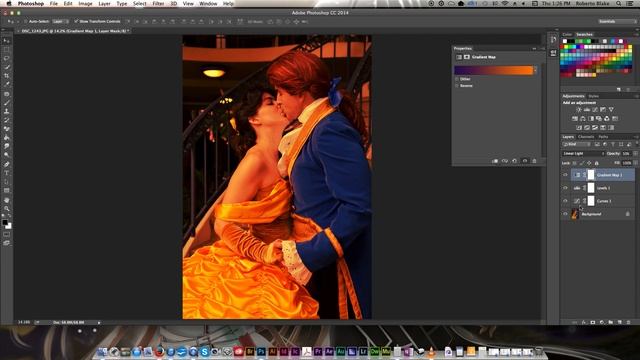Collapse the Properties panel
This screenshot has height=360, width=640.
[534, 49]
